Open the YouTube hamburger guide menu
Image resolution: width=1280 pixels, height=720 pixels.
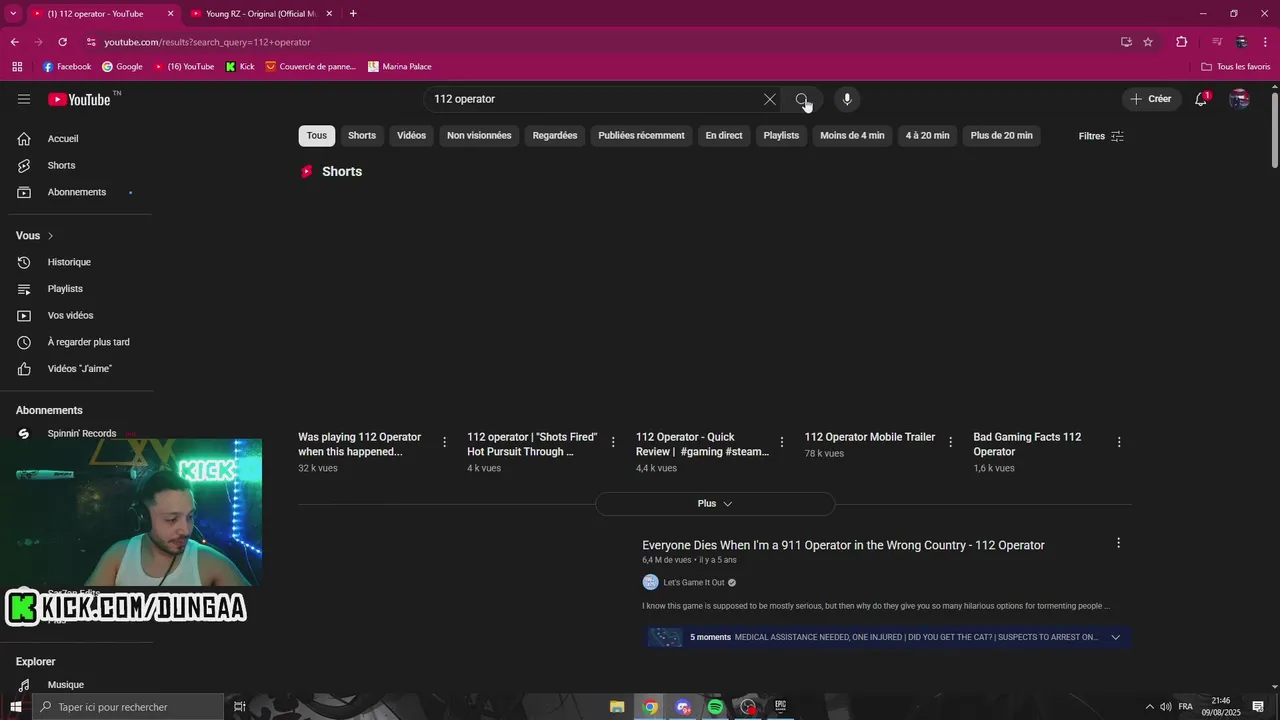coord(24,99)
